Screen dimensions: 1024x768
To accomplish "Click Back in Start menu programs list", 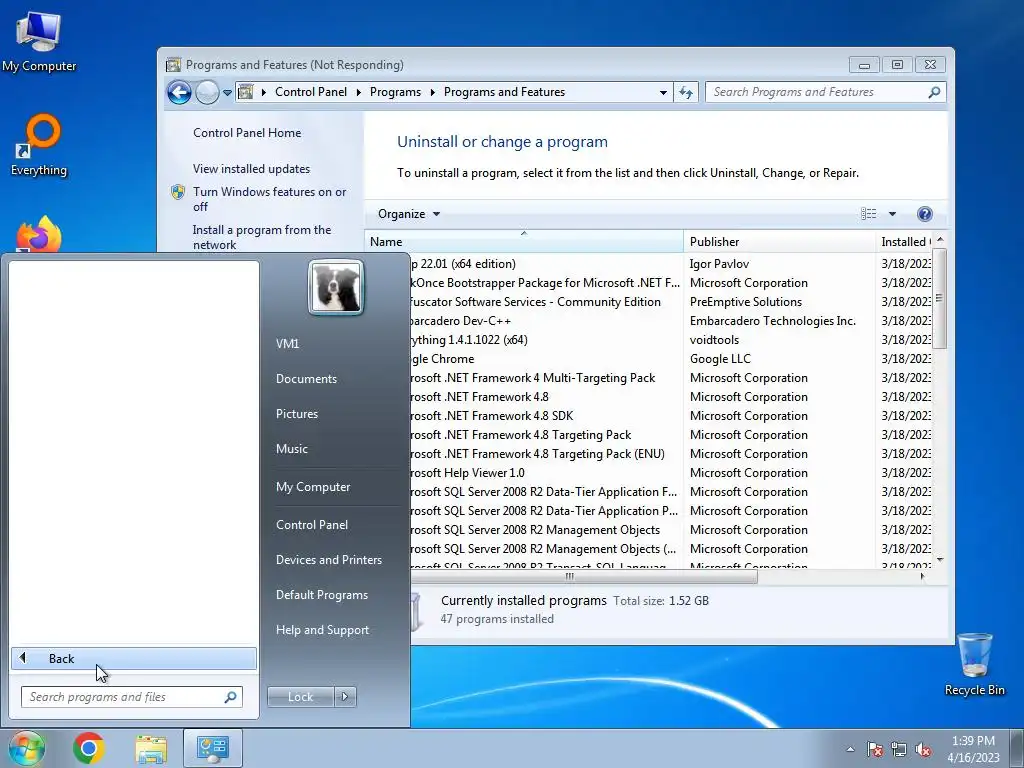I will [134, 658].
